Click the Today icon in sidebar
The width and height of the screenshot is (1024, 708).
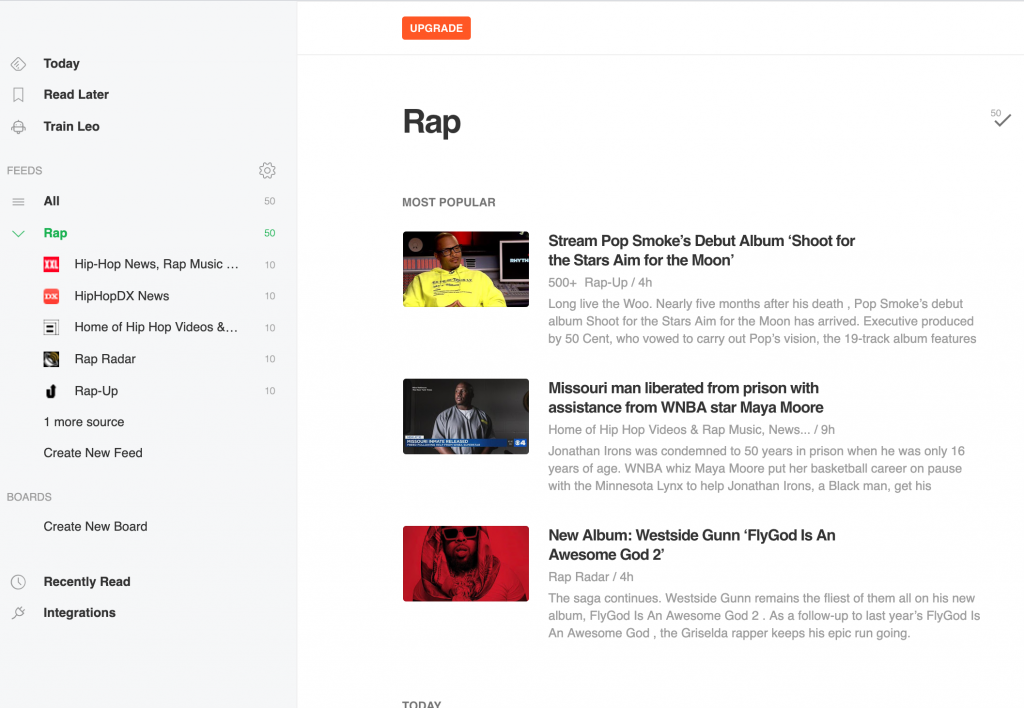tap(18, 64)
